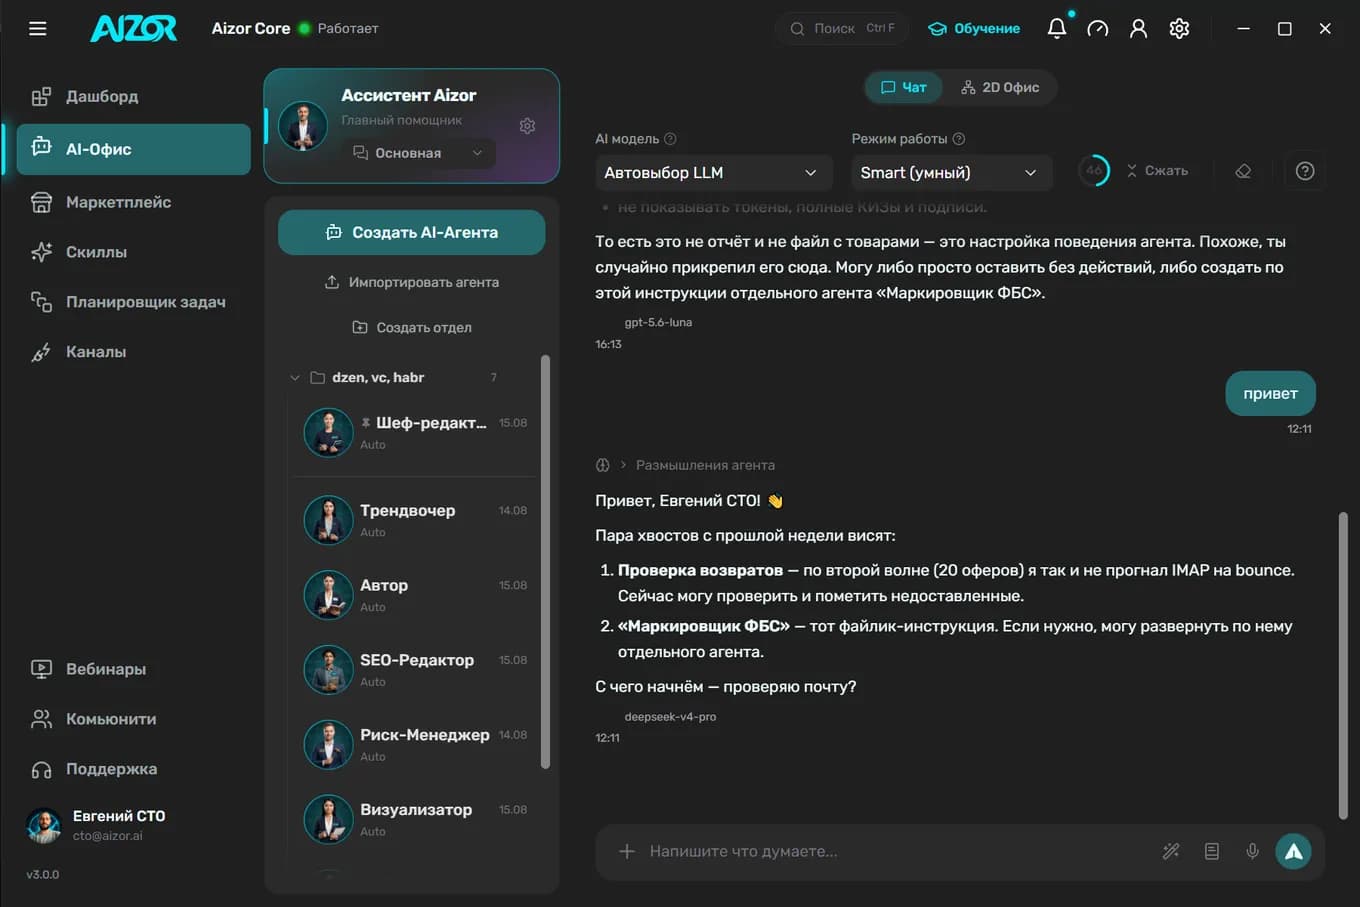This screenshot has height=907, width=1360.
Task: Open the chat help question-mark button
Action: 1304,171
